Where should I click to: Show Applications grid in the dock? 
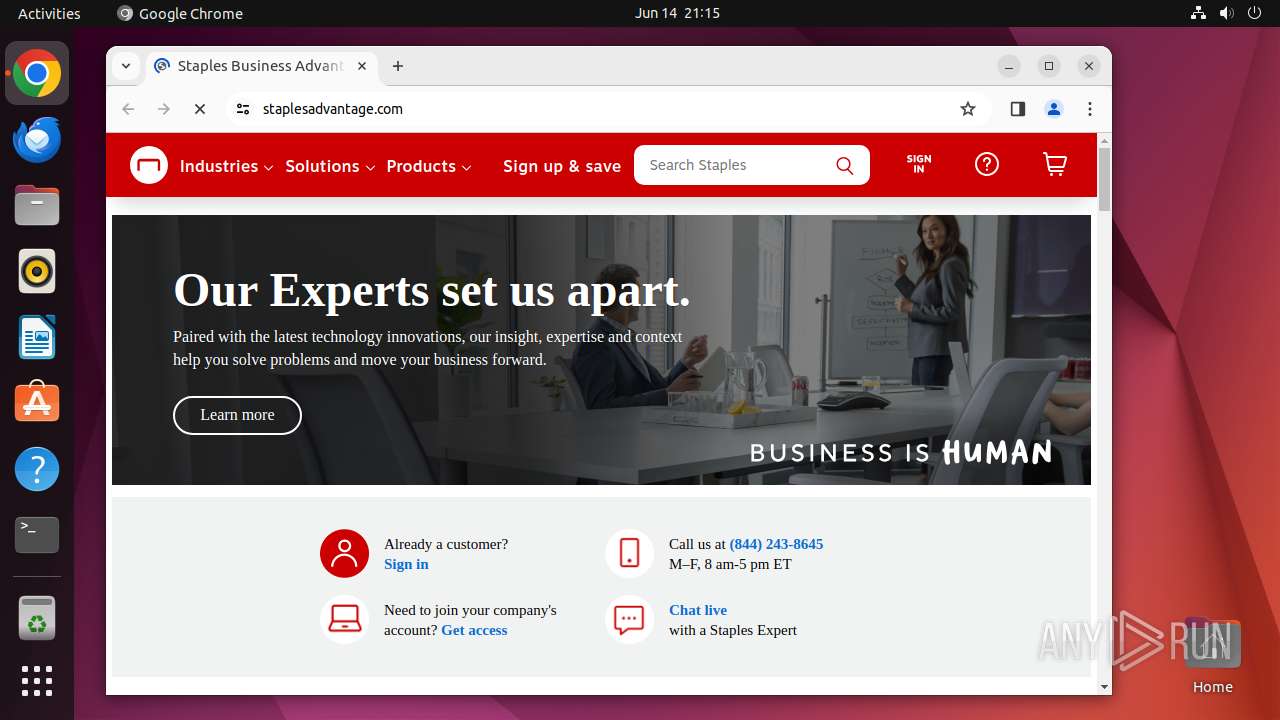pyautogui.click(x=37, y=681)
